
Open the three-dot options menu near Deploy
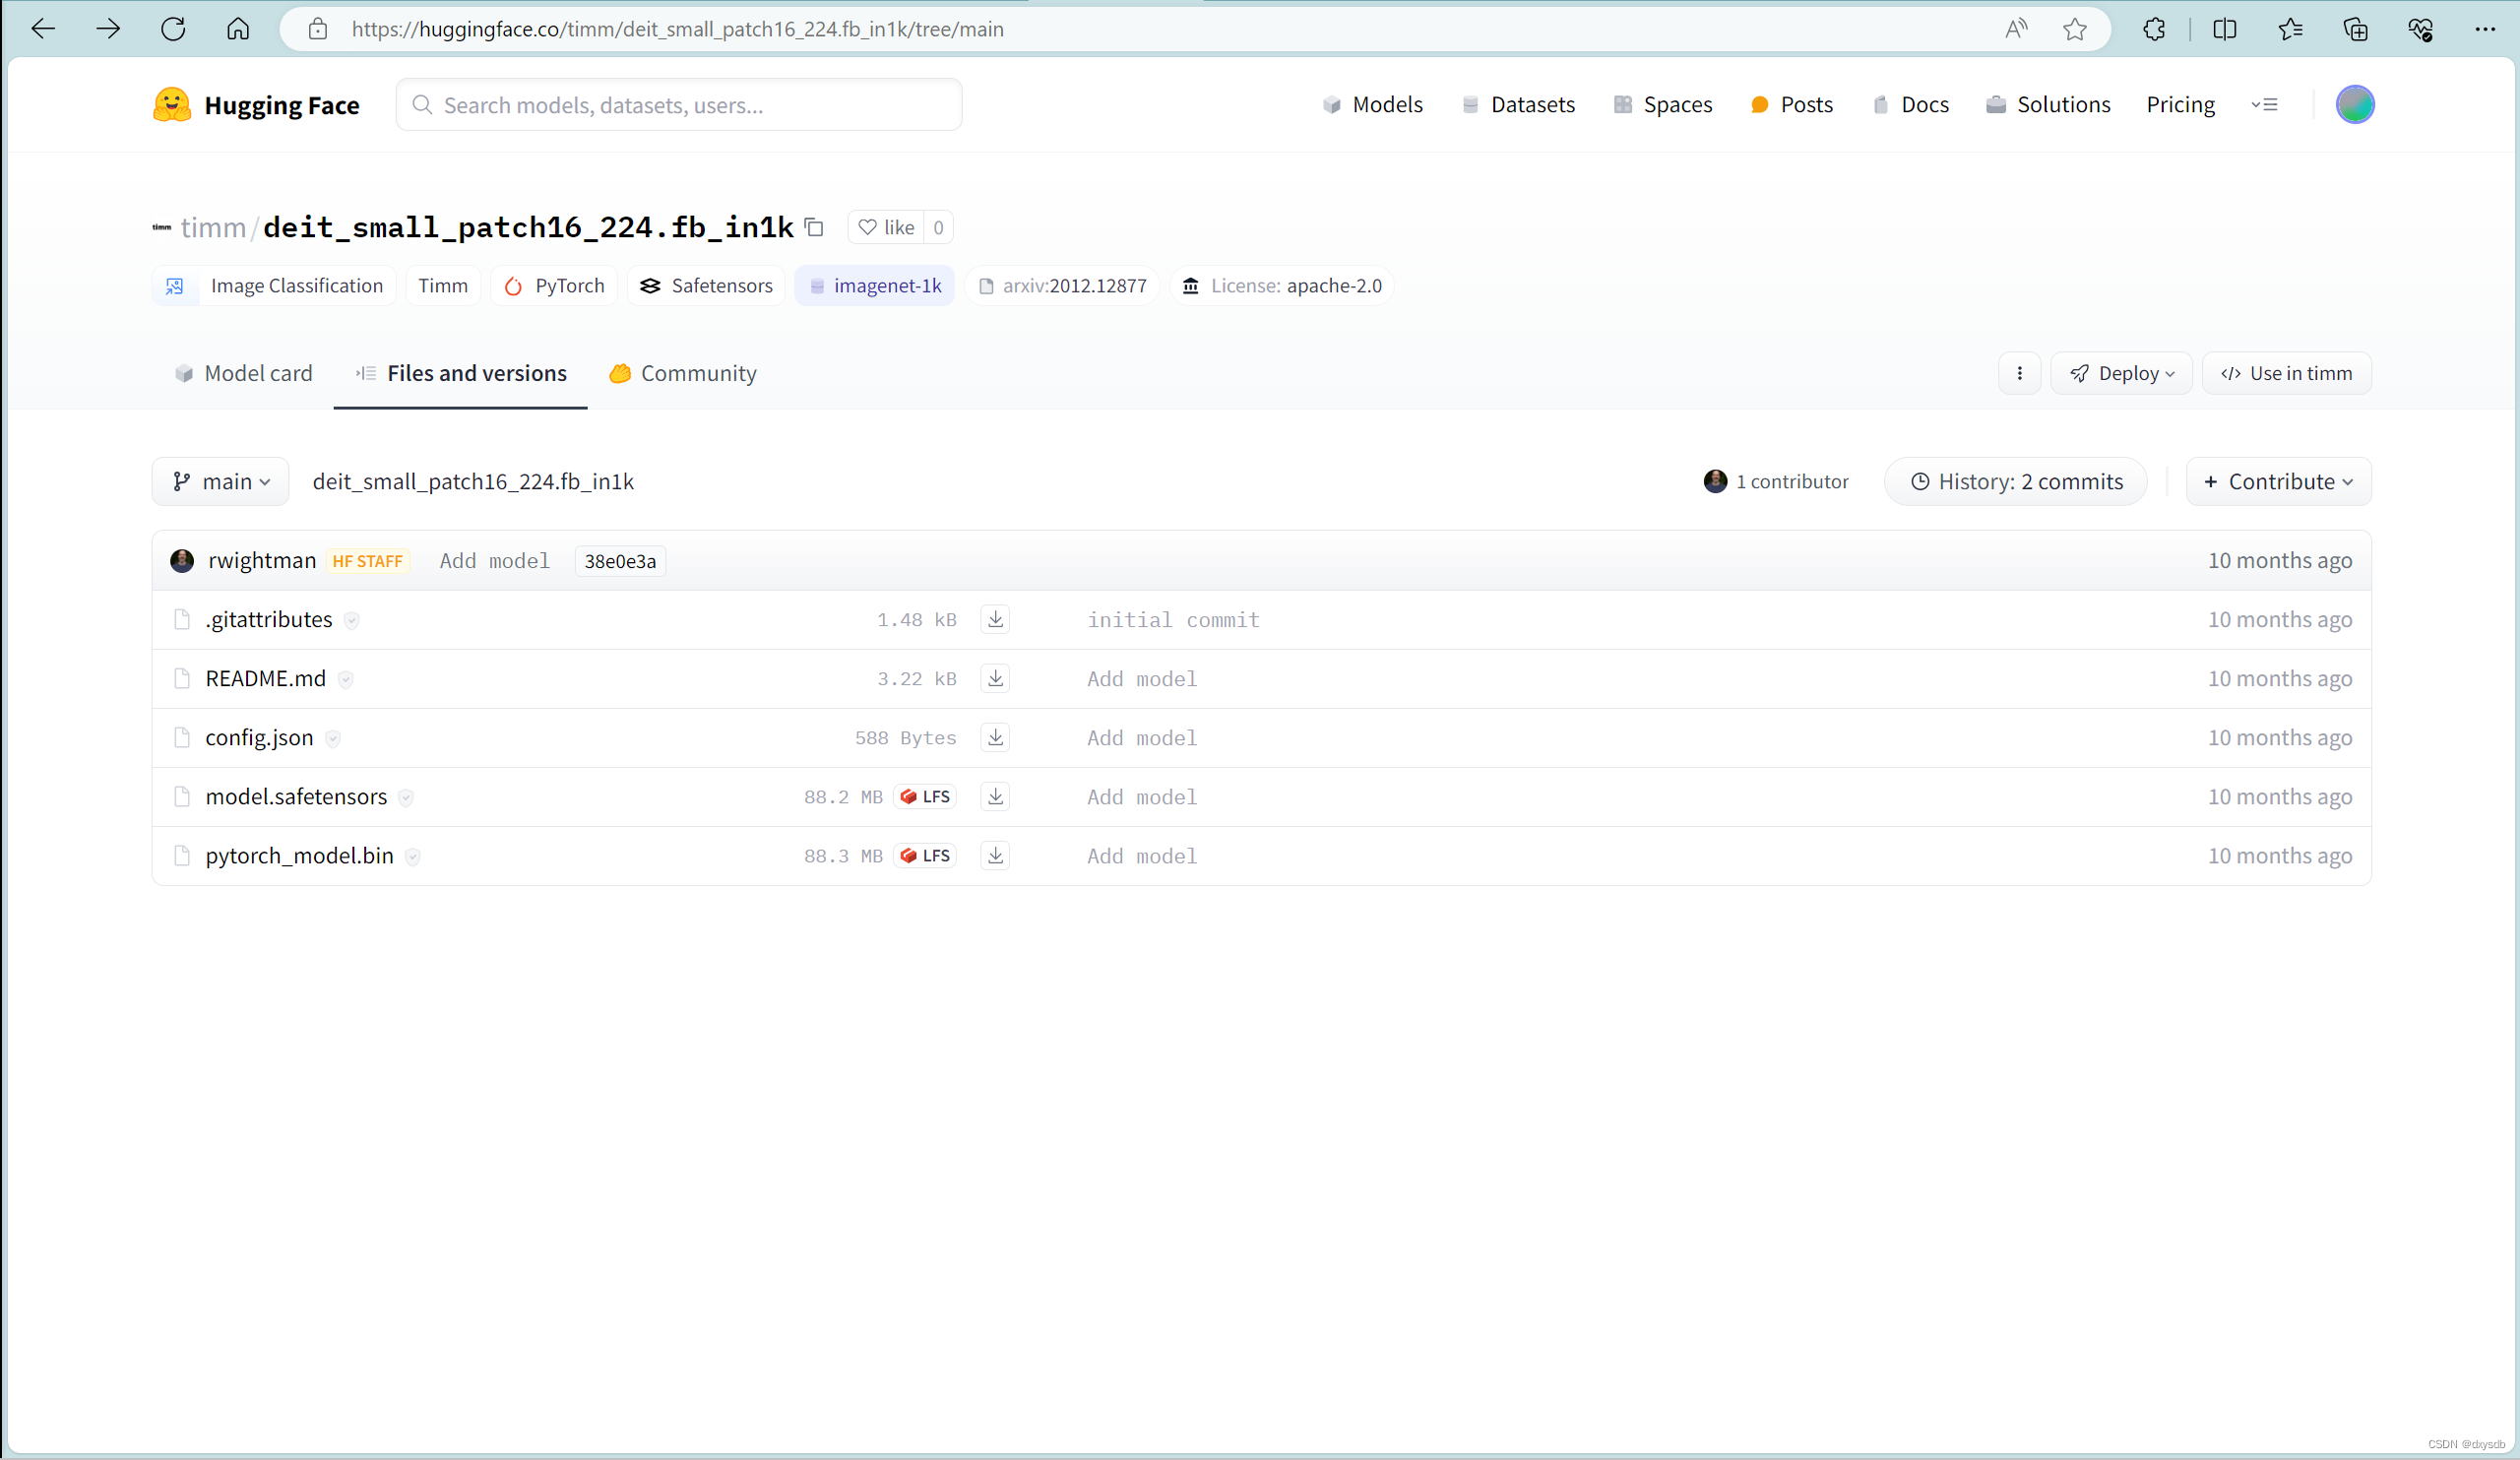click(x=2020, y=373)
